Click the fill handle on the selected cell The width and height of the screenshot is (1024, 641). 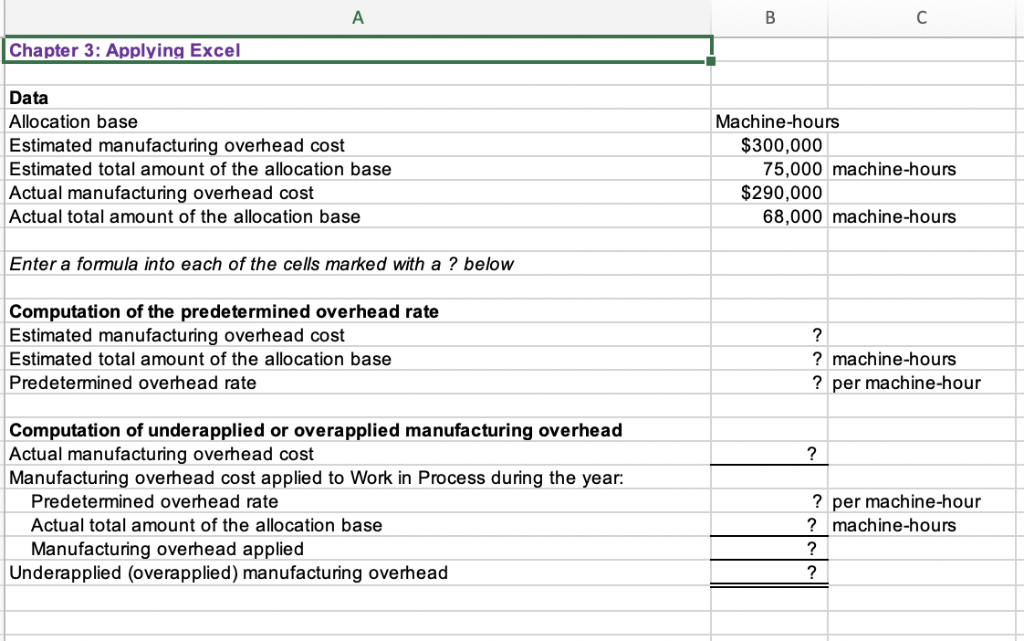pos(710,63)
